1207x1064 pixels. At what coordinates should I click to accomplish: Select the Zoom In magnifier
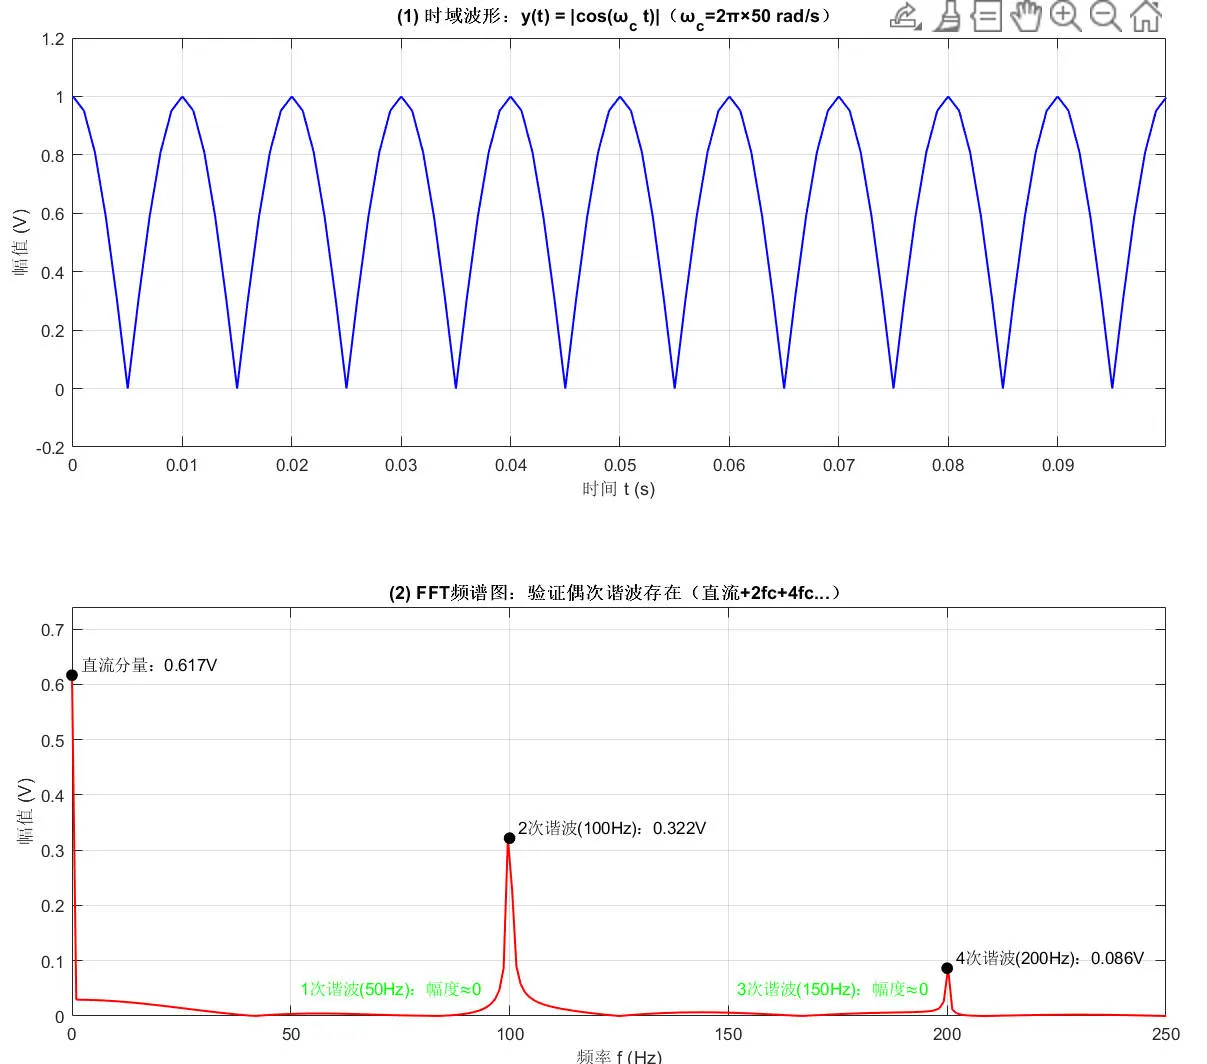pos(1066,16)
